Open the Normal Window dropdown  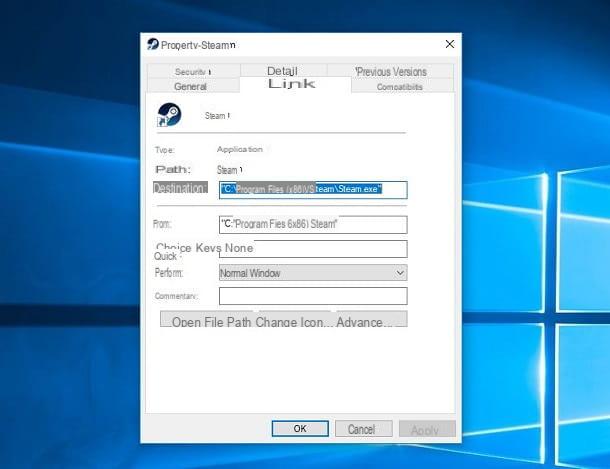(x=313, y=273)
